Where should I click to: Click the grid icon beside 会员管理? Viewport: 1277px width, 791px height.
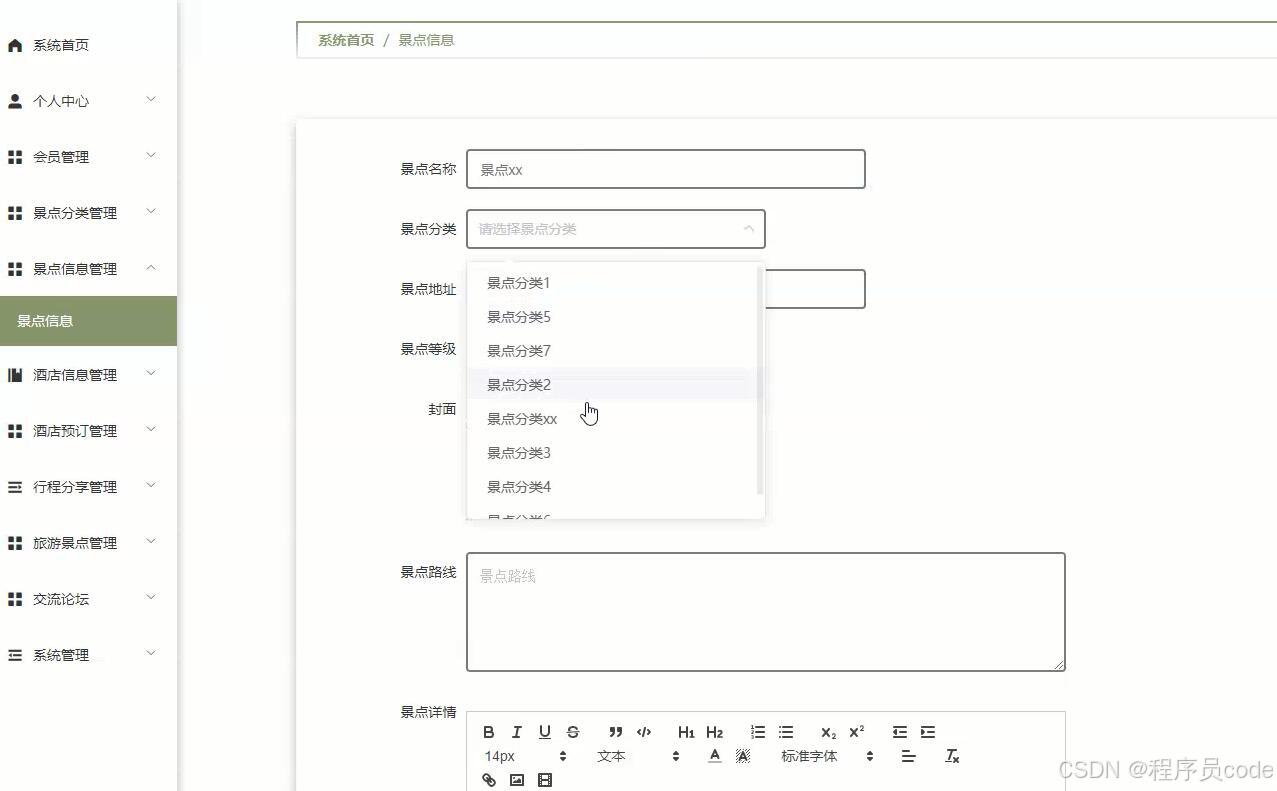[15, 157]
